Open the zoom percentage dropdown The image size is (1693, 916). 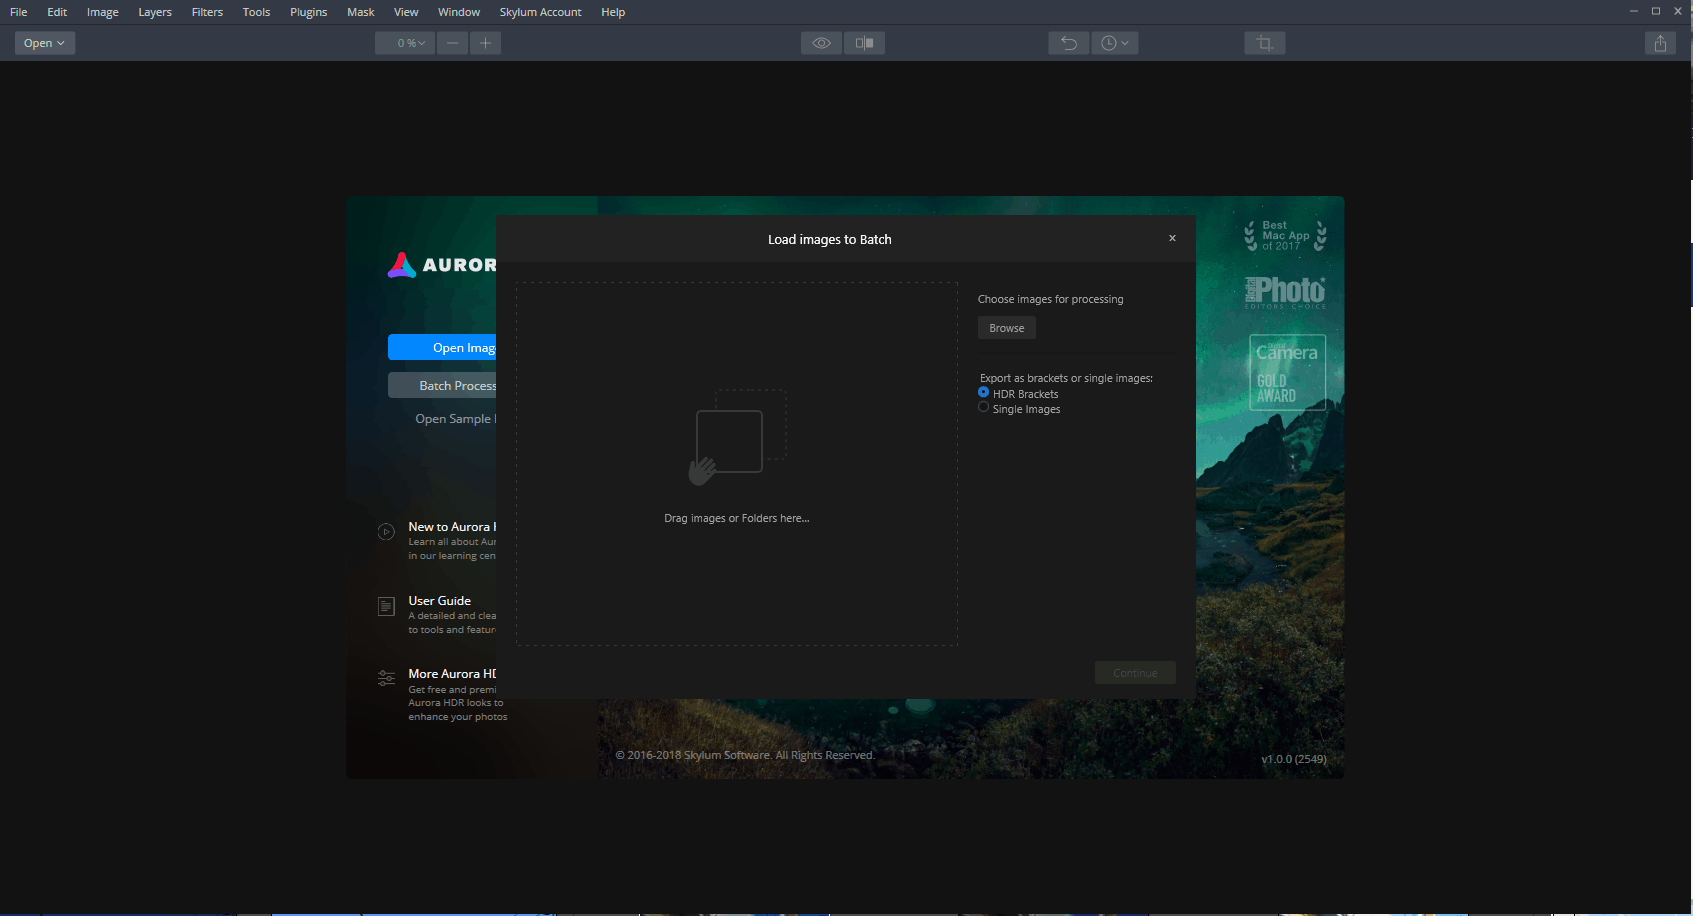click(x=405, y=43)
